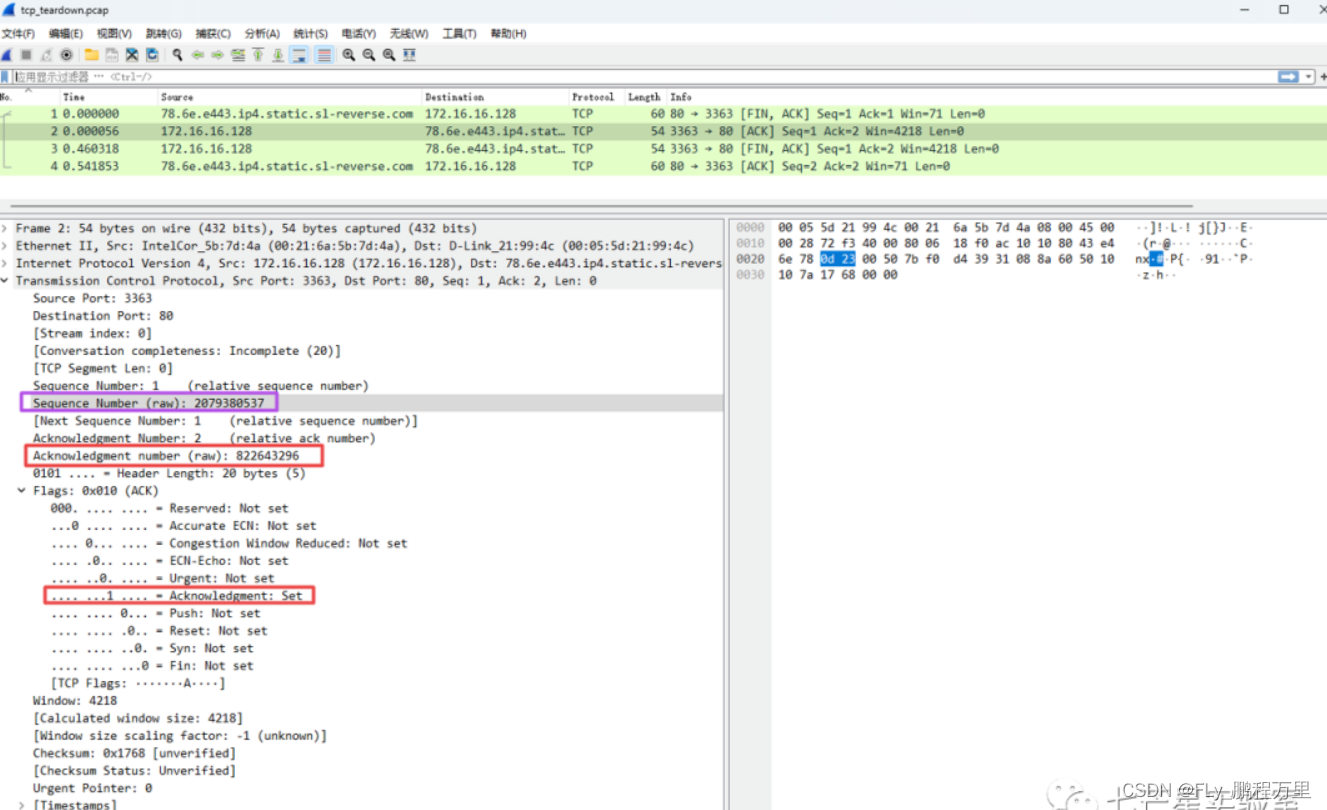Screen dimensions: 1327x810
Task: Open display filter history dropdown
Action: coord(1309,77)
